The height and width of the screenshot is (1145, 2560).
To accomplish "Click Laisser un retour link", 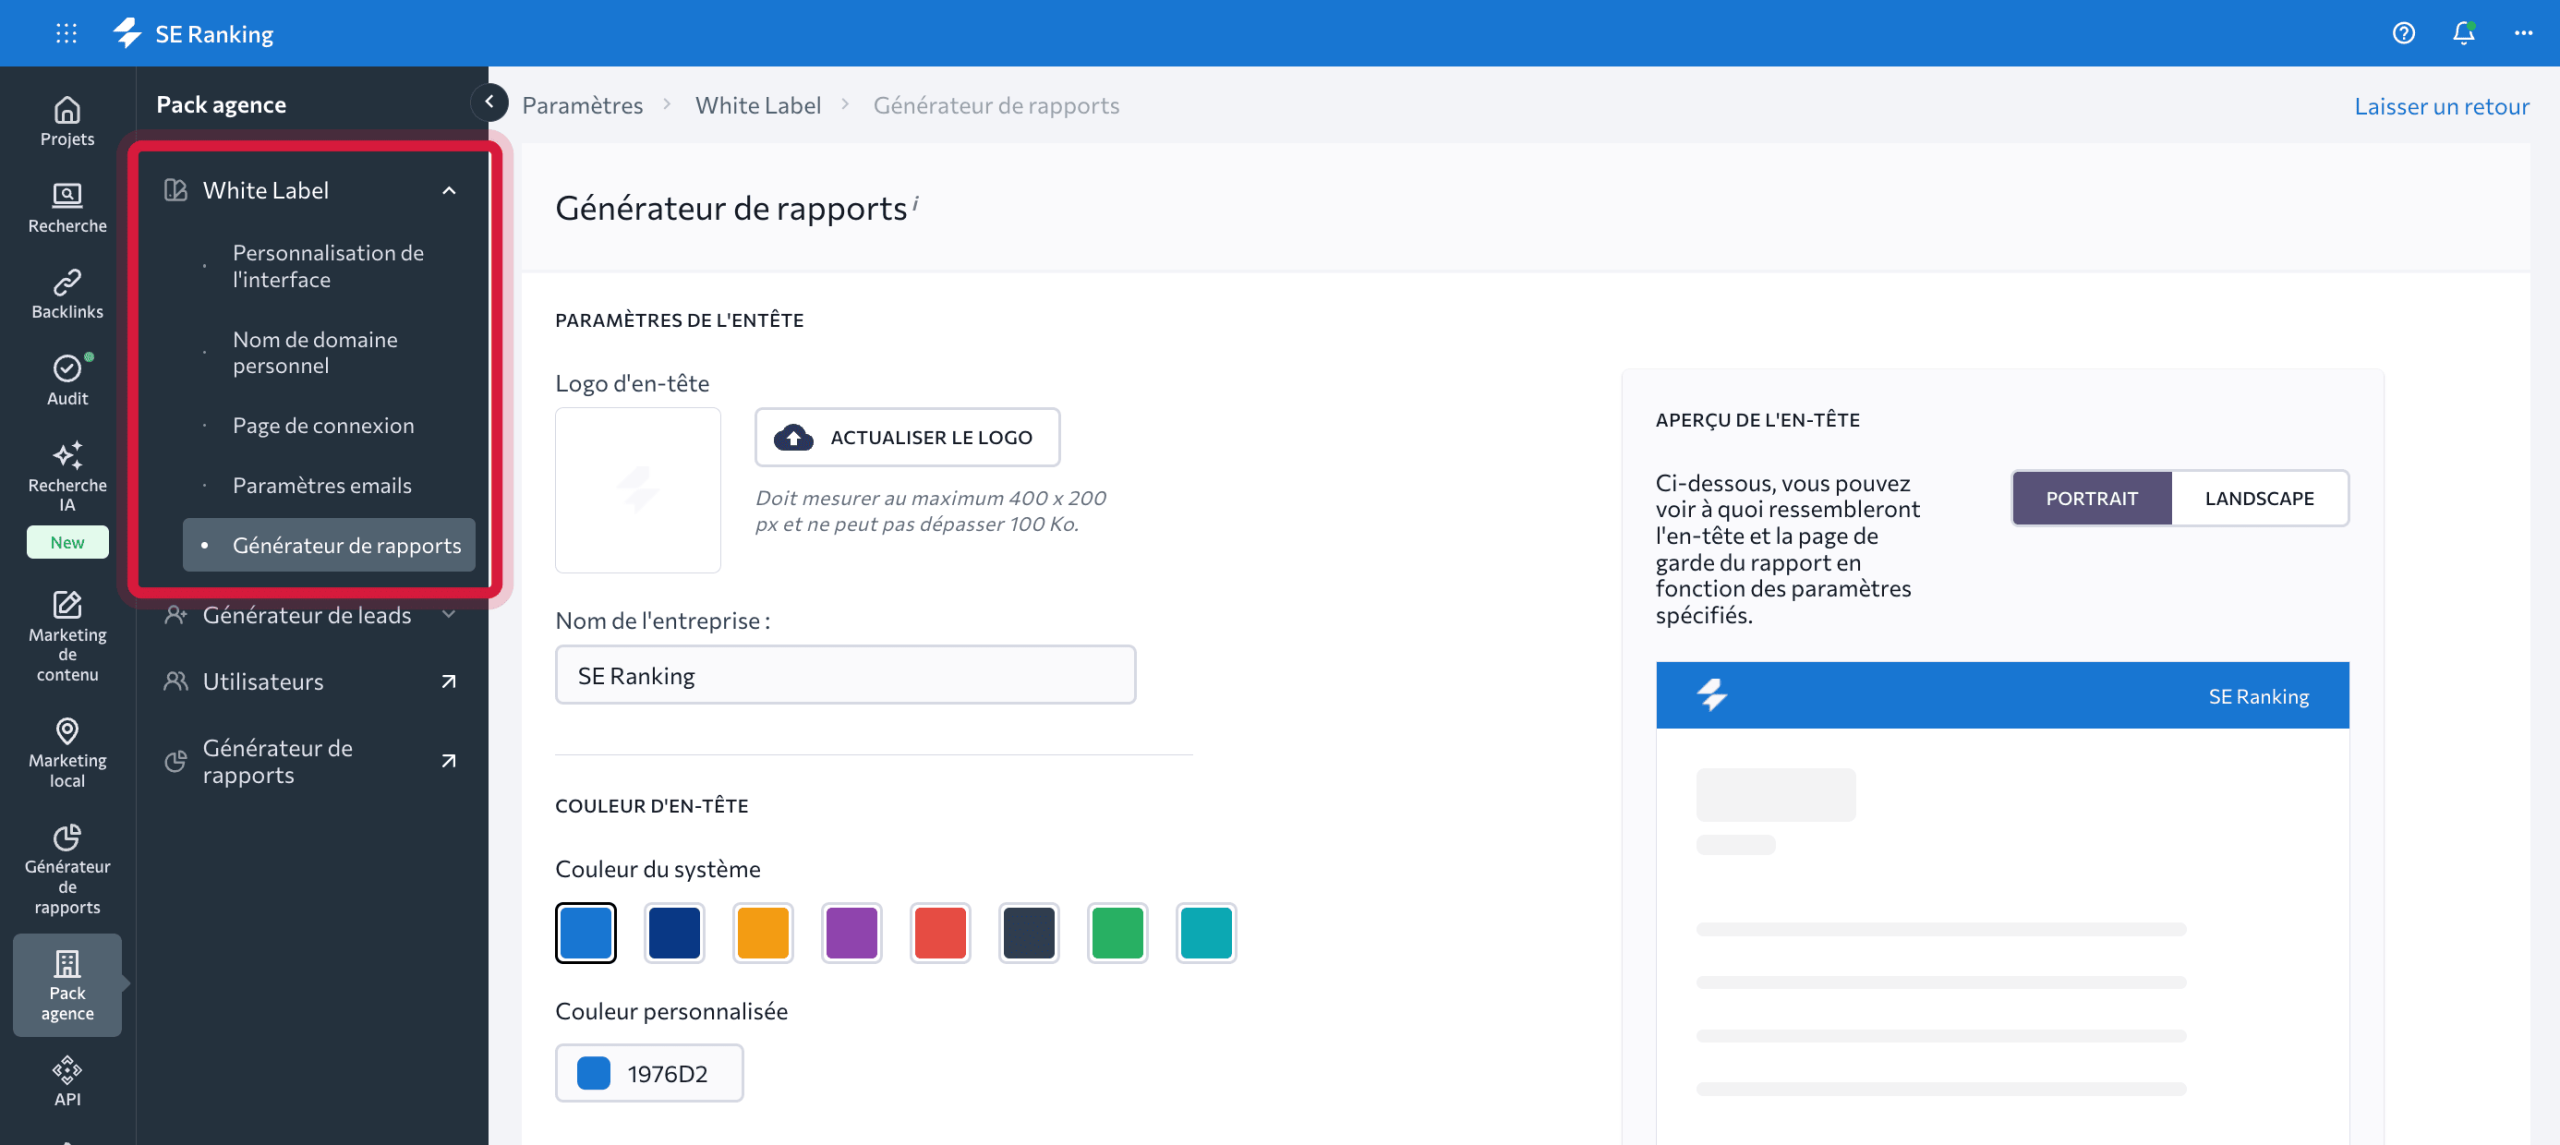I will tap(2441, 106).
